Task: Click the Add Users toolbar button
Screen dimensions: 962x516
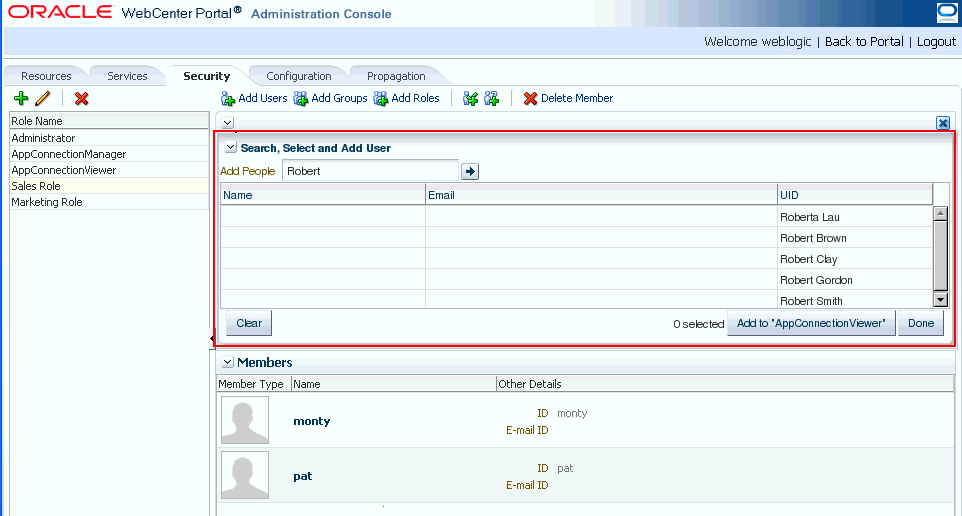Action: point(254,98)
